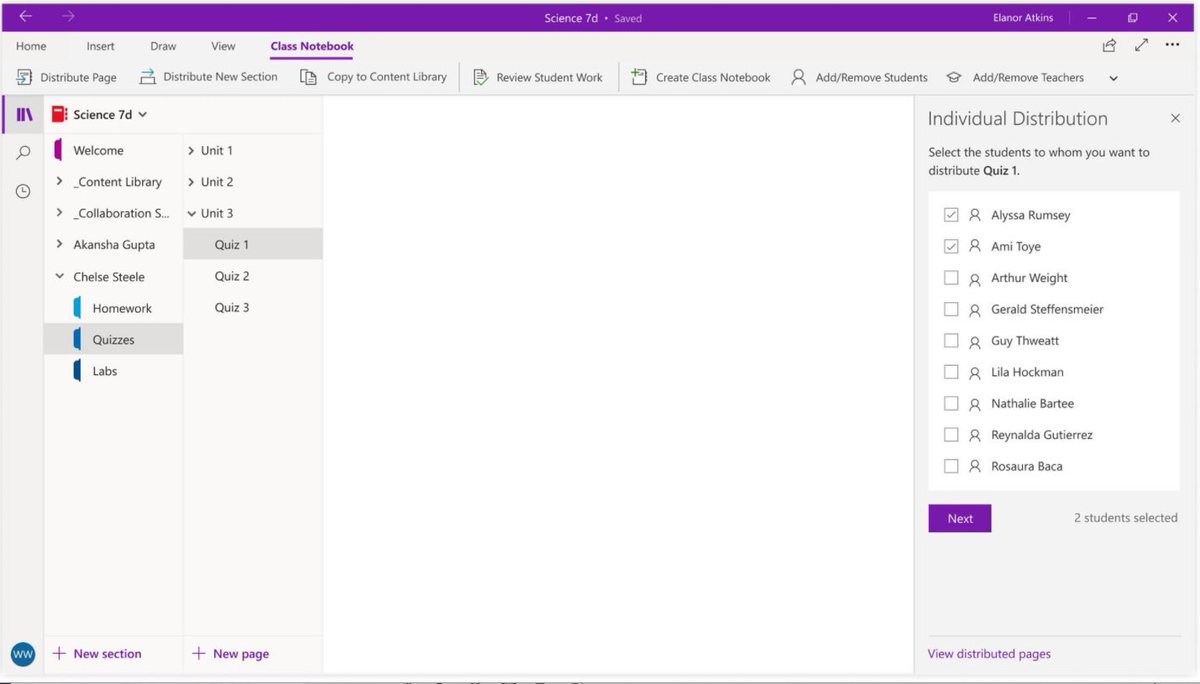The height and width of the screenshot is (684, 1200).
Task: Check the Gerald Steffensmeier checkbox
Action: [x=951, y=309]
